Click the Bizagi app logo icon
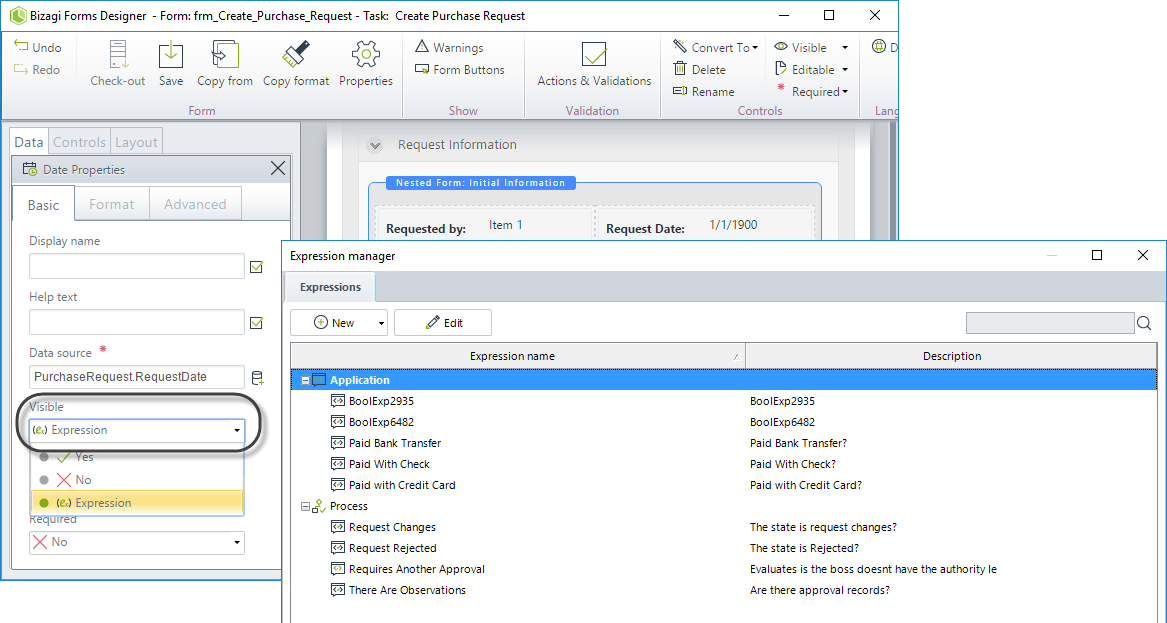 [x=18, y=15]
